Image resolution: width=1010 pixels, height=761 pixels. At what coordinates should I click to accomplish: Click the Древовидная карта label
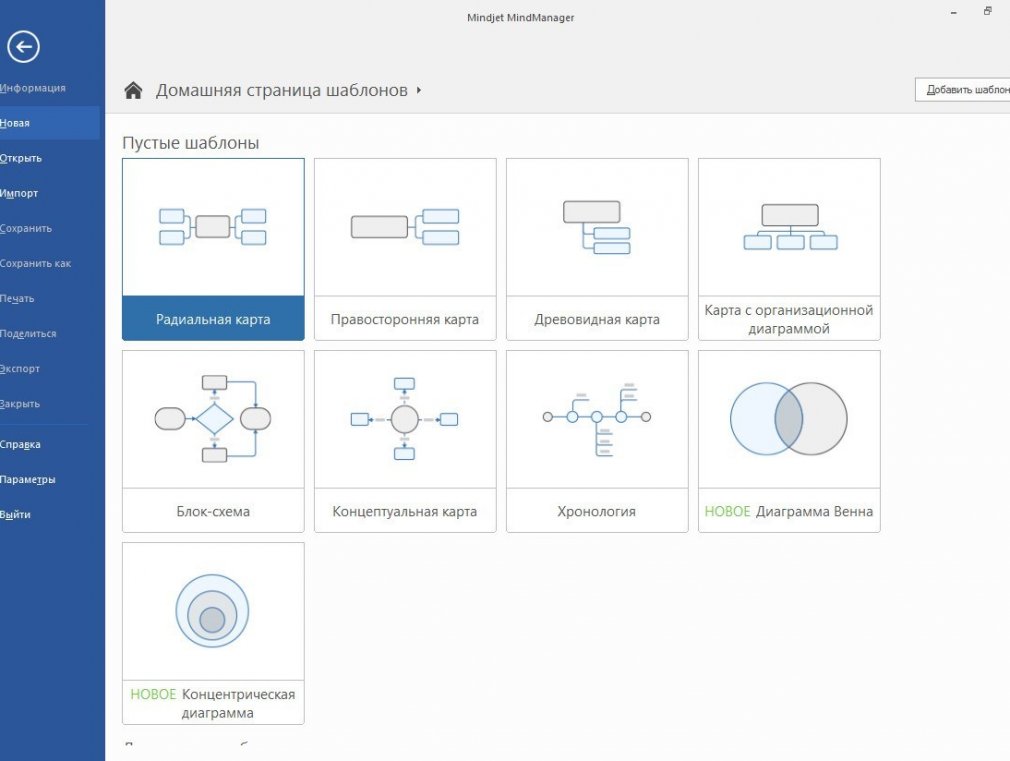(x=597, y=319)
